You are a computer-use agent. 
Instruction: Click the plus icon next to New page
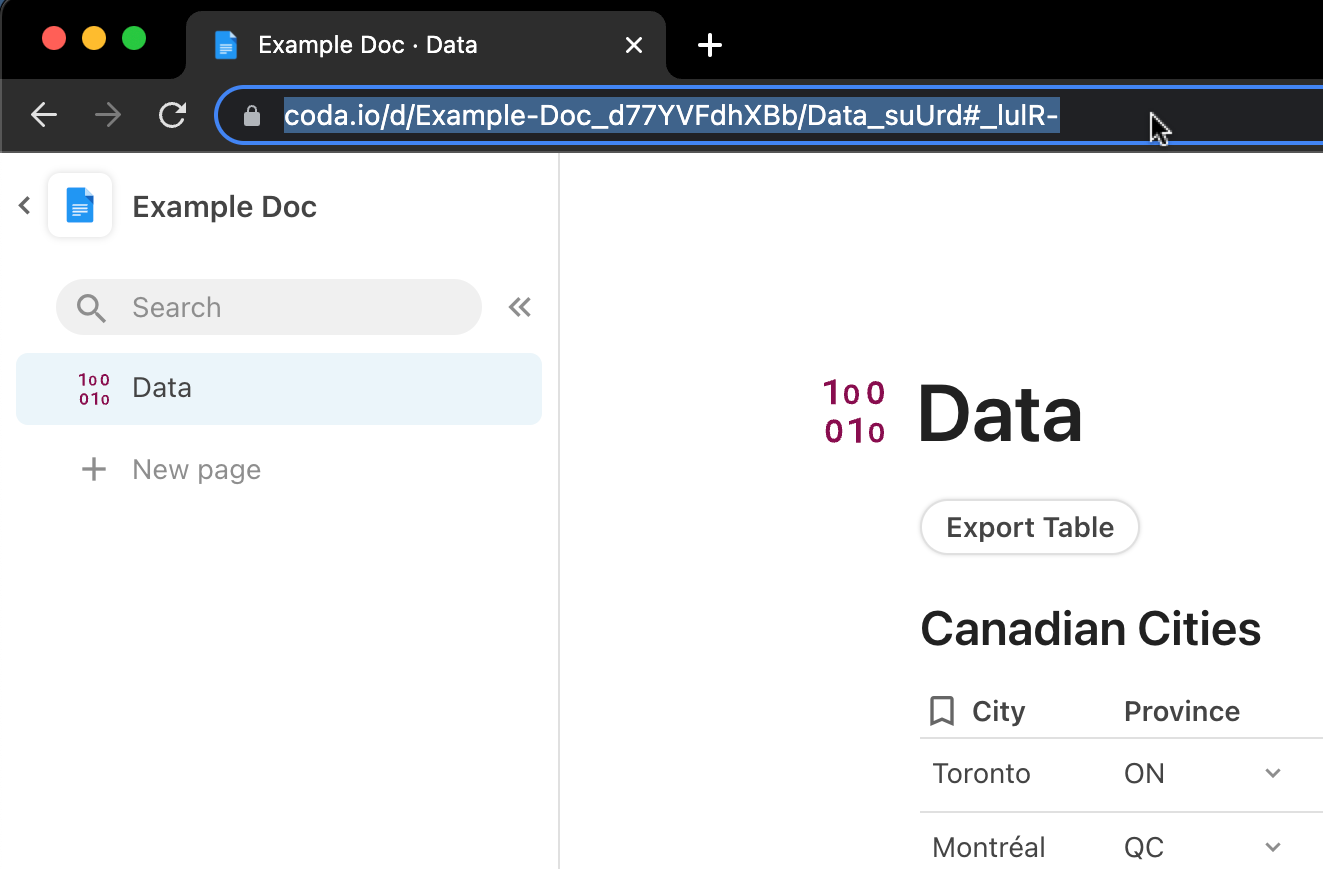[x=93, y=469]
